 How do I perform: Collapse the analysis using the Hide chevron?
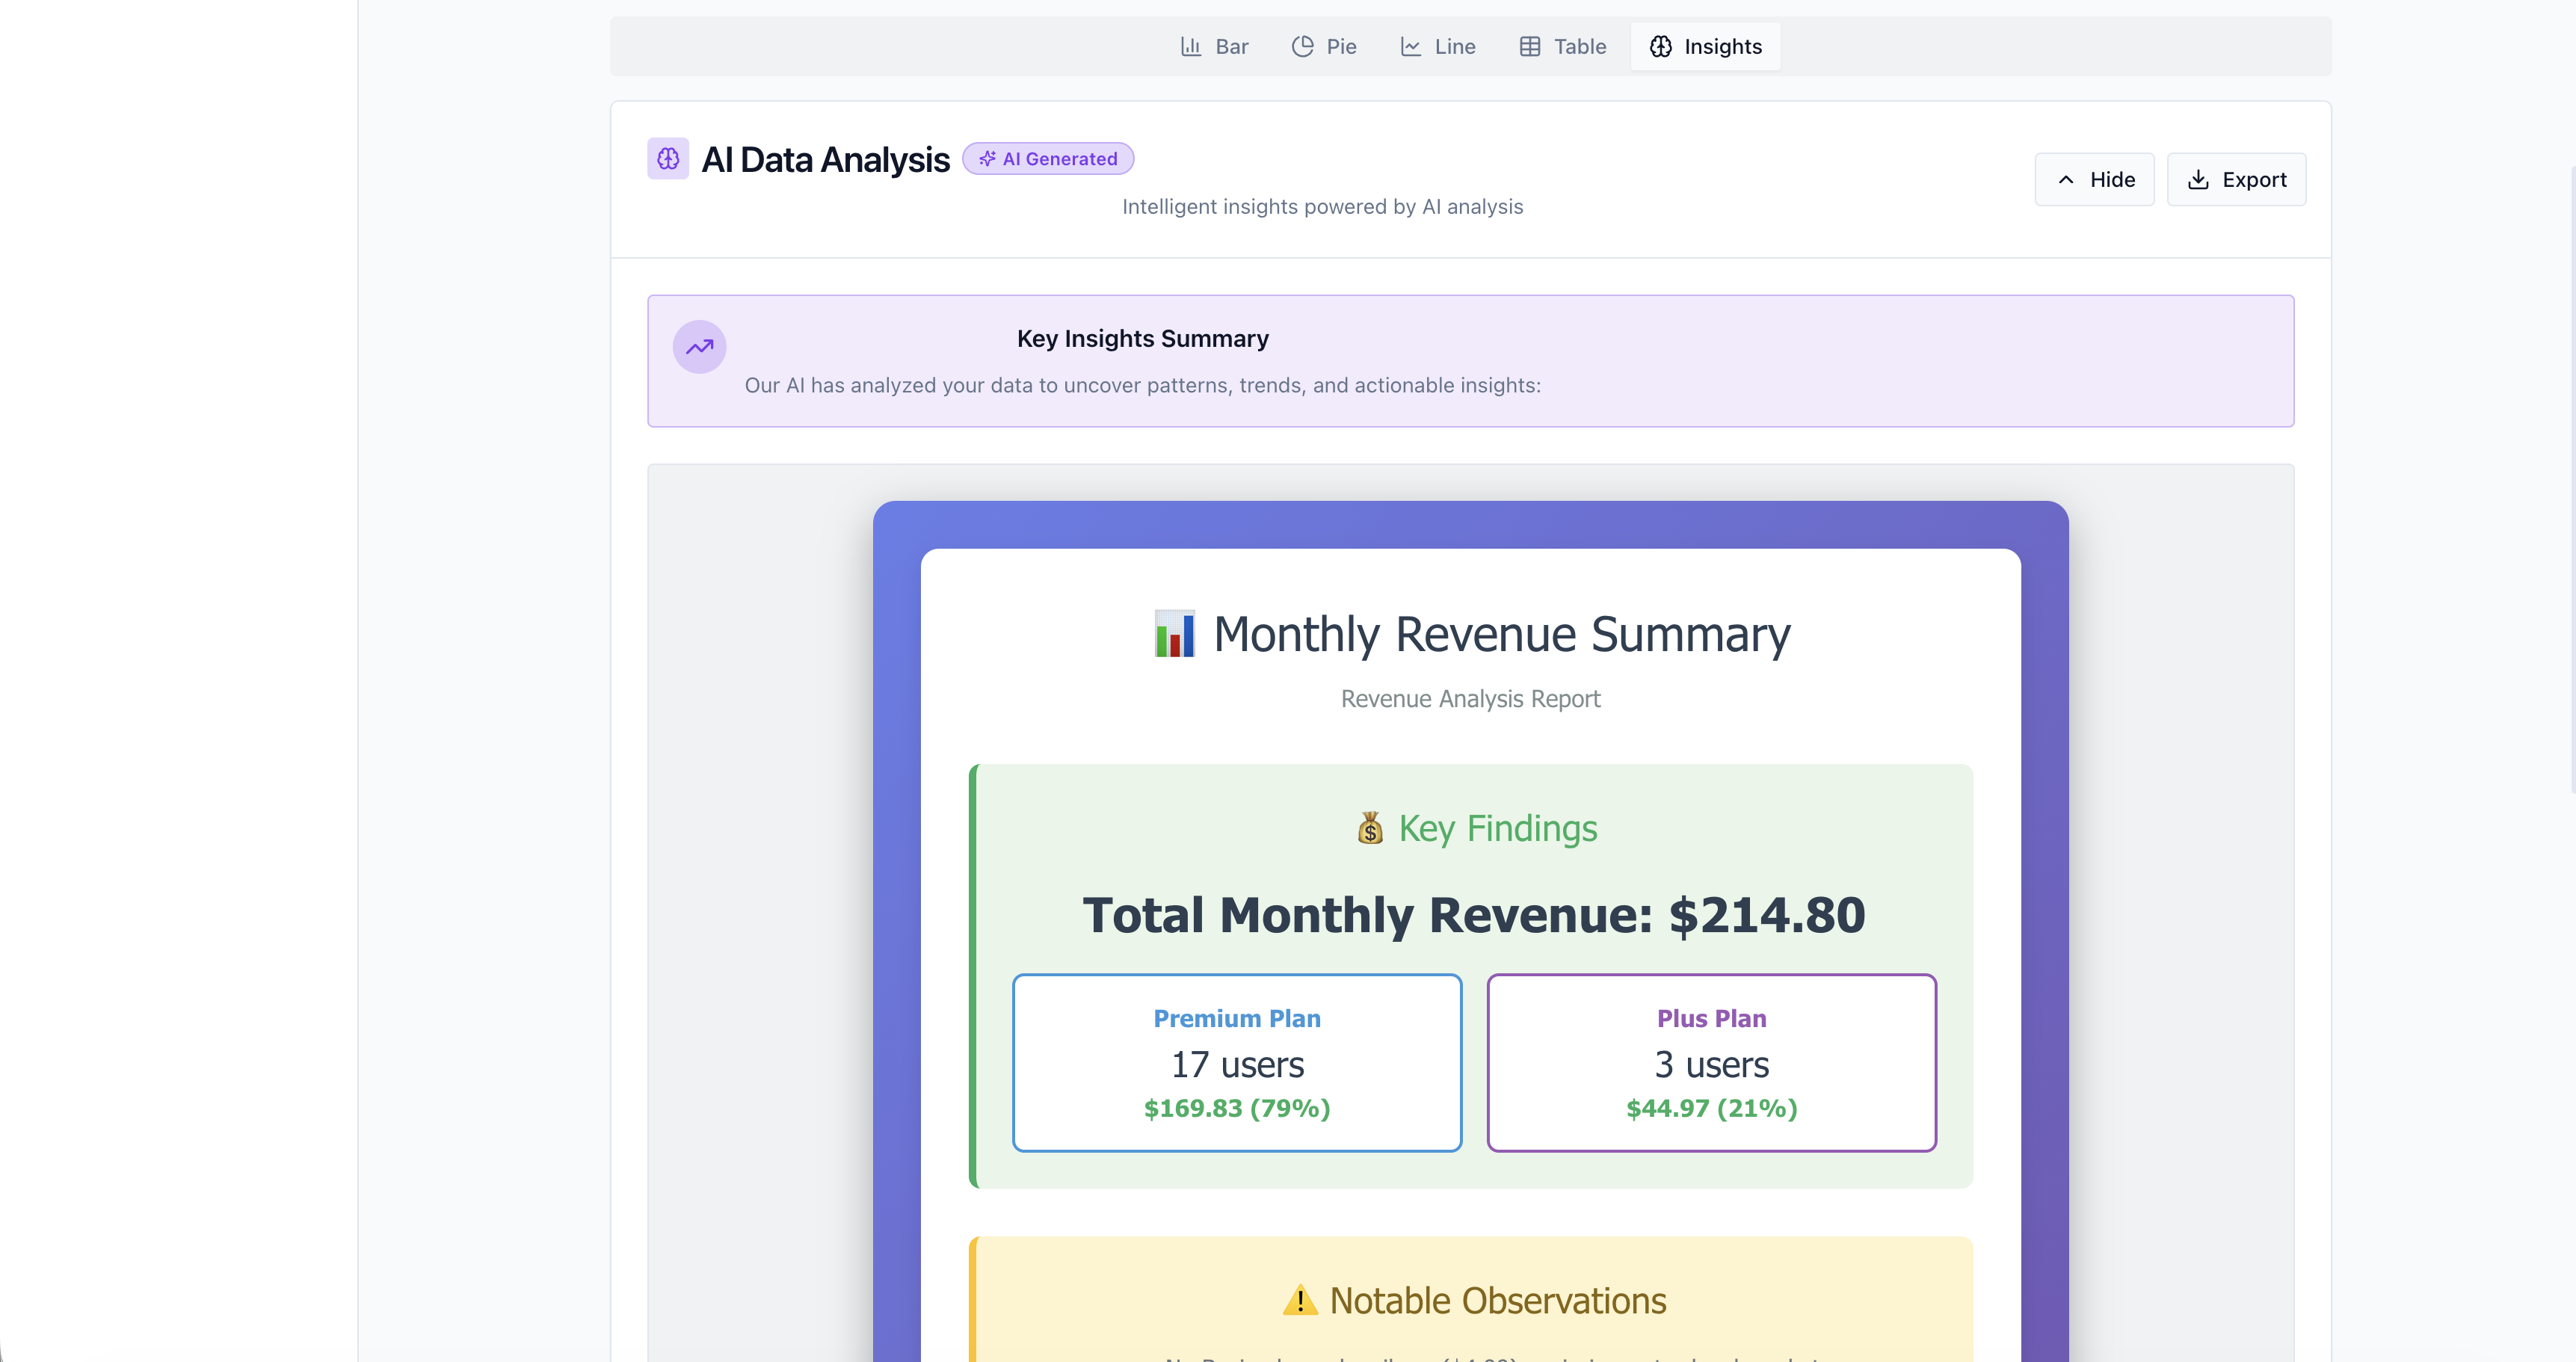[x=2066, y=180]
